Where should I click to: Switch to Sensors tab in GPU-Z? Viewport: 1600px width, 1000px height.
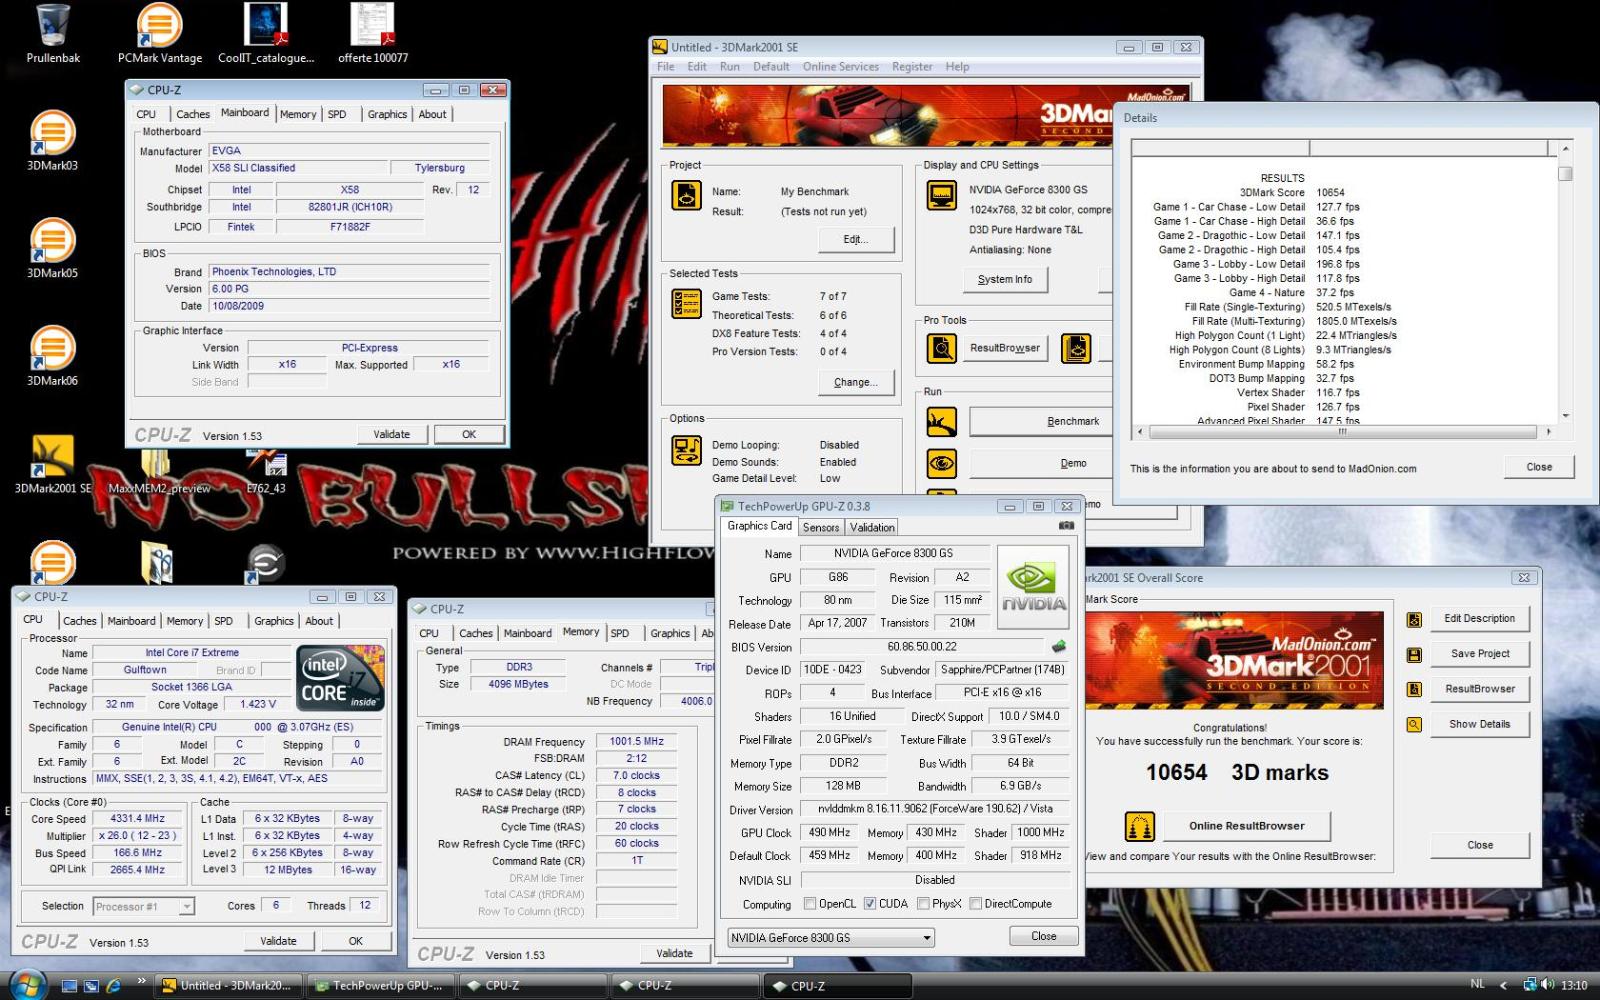[821, 527]
